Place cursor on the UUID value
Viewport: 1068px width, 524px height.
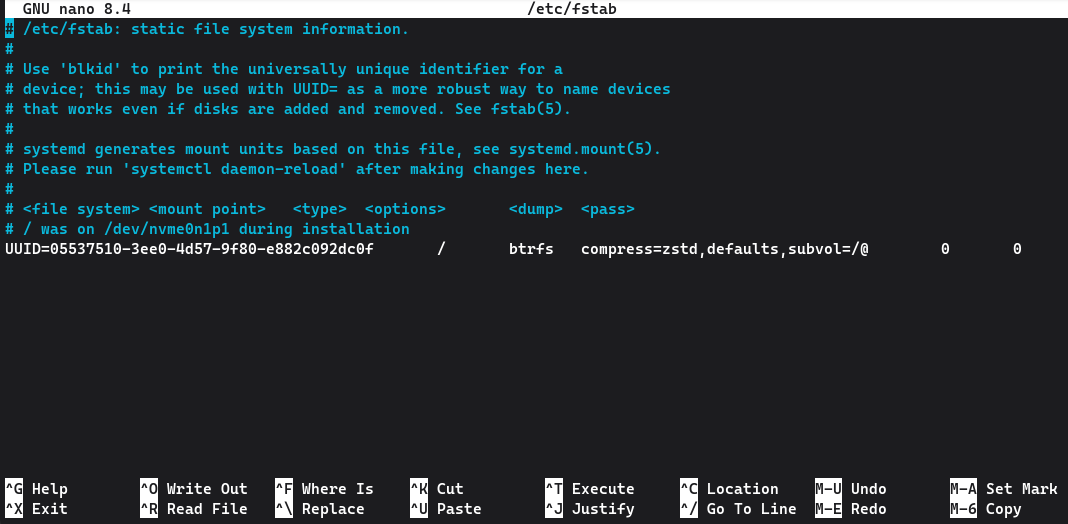(189, 249)
